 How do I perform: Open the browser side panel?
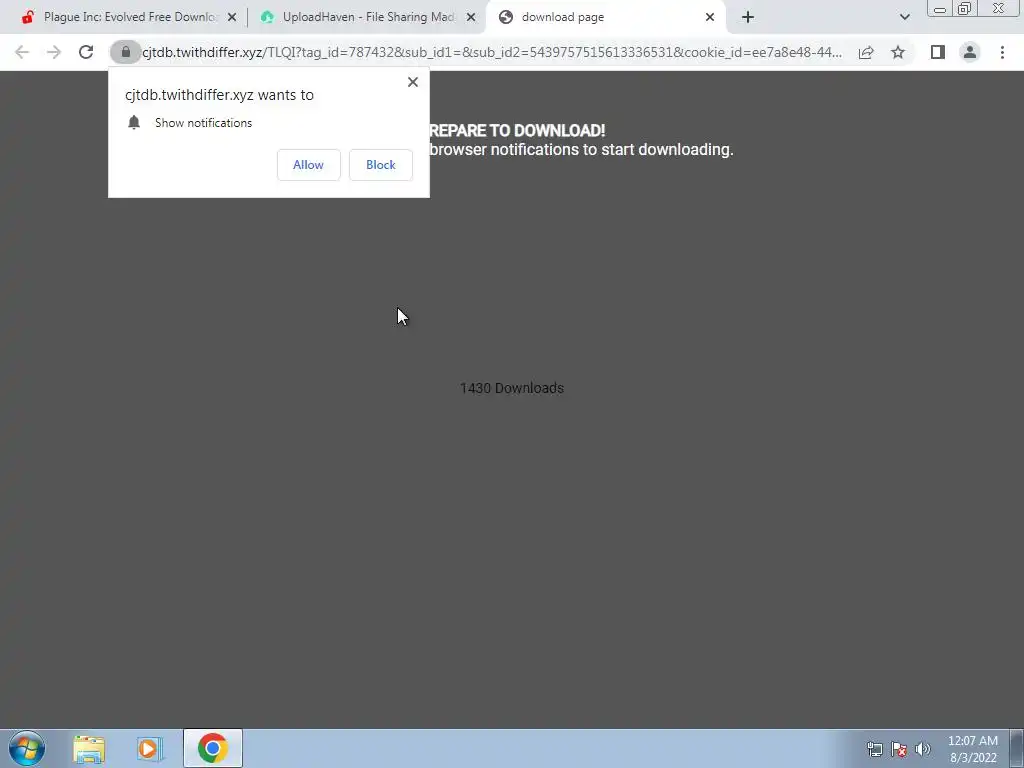[938, 52]
